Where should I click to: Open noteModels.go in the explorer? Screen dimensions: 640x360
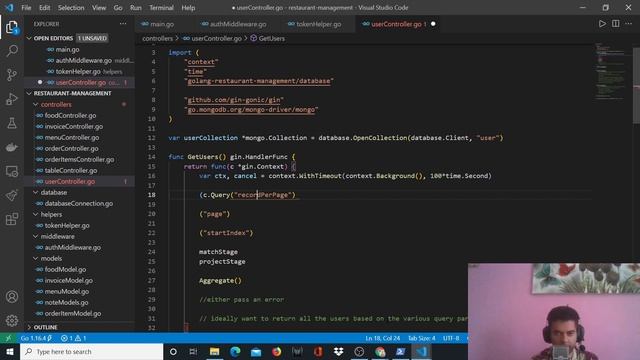[66, 302]
